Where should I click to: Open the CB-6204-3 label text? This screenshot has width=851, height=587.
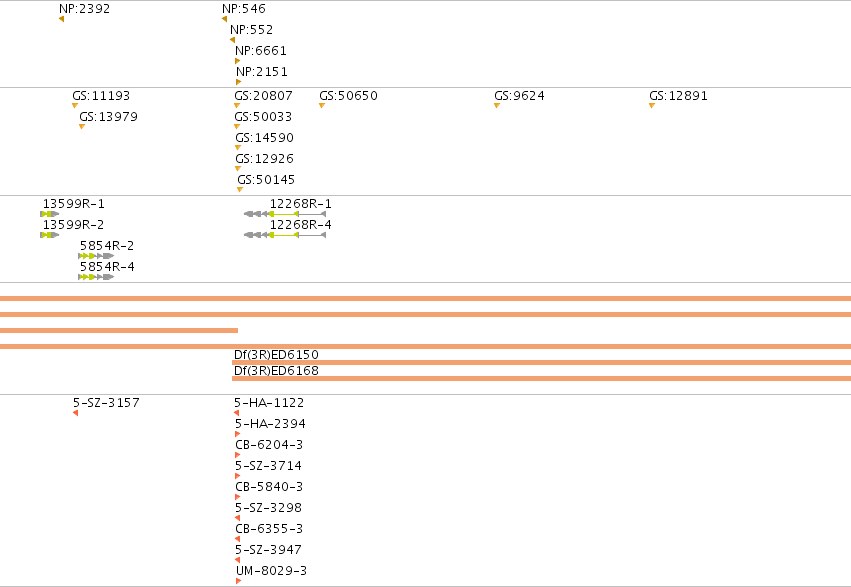coord(269,445)
